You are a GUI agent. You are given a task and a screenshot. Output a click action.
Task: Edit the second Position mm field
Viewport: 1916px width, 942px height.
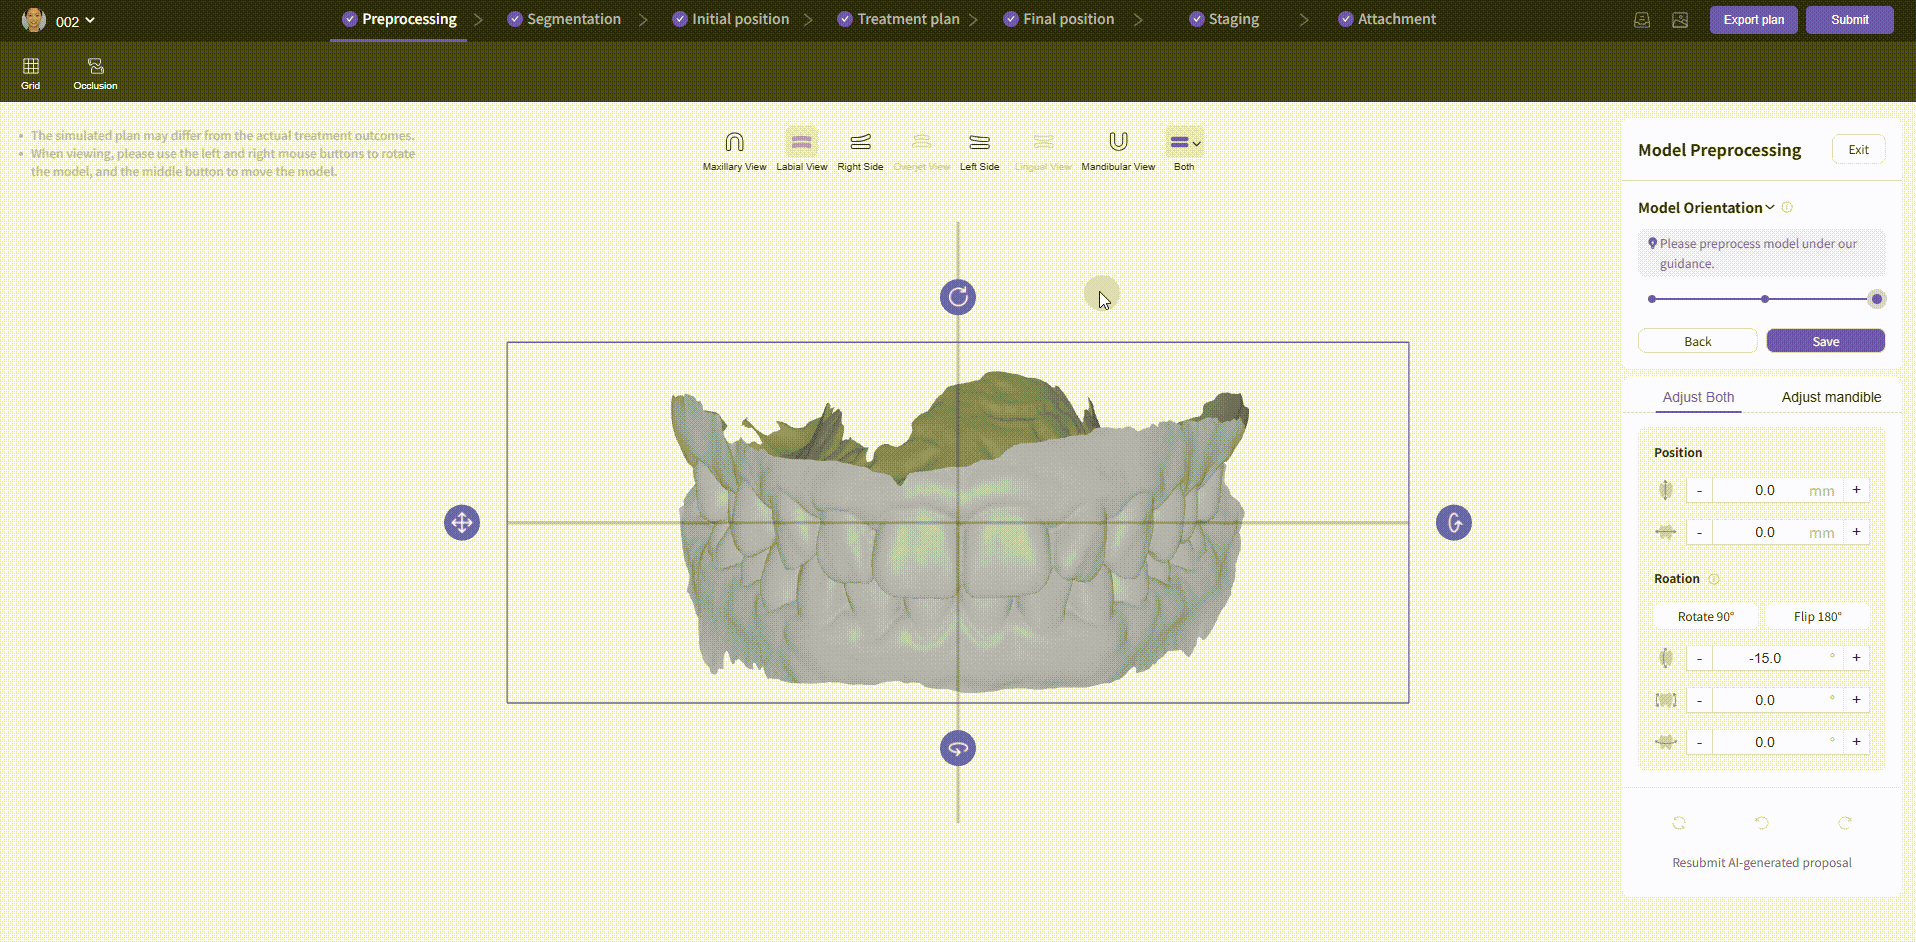pyautogui.click(x=1777, y=532)
